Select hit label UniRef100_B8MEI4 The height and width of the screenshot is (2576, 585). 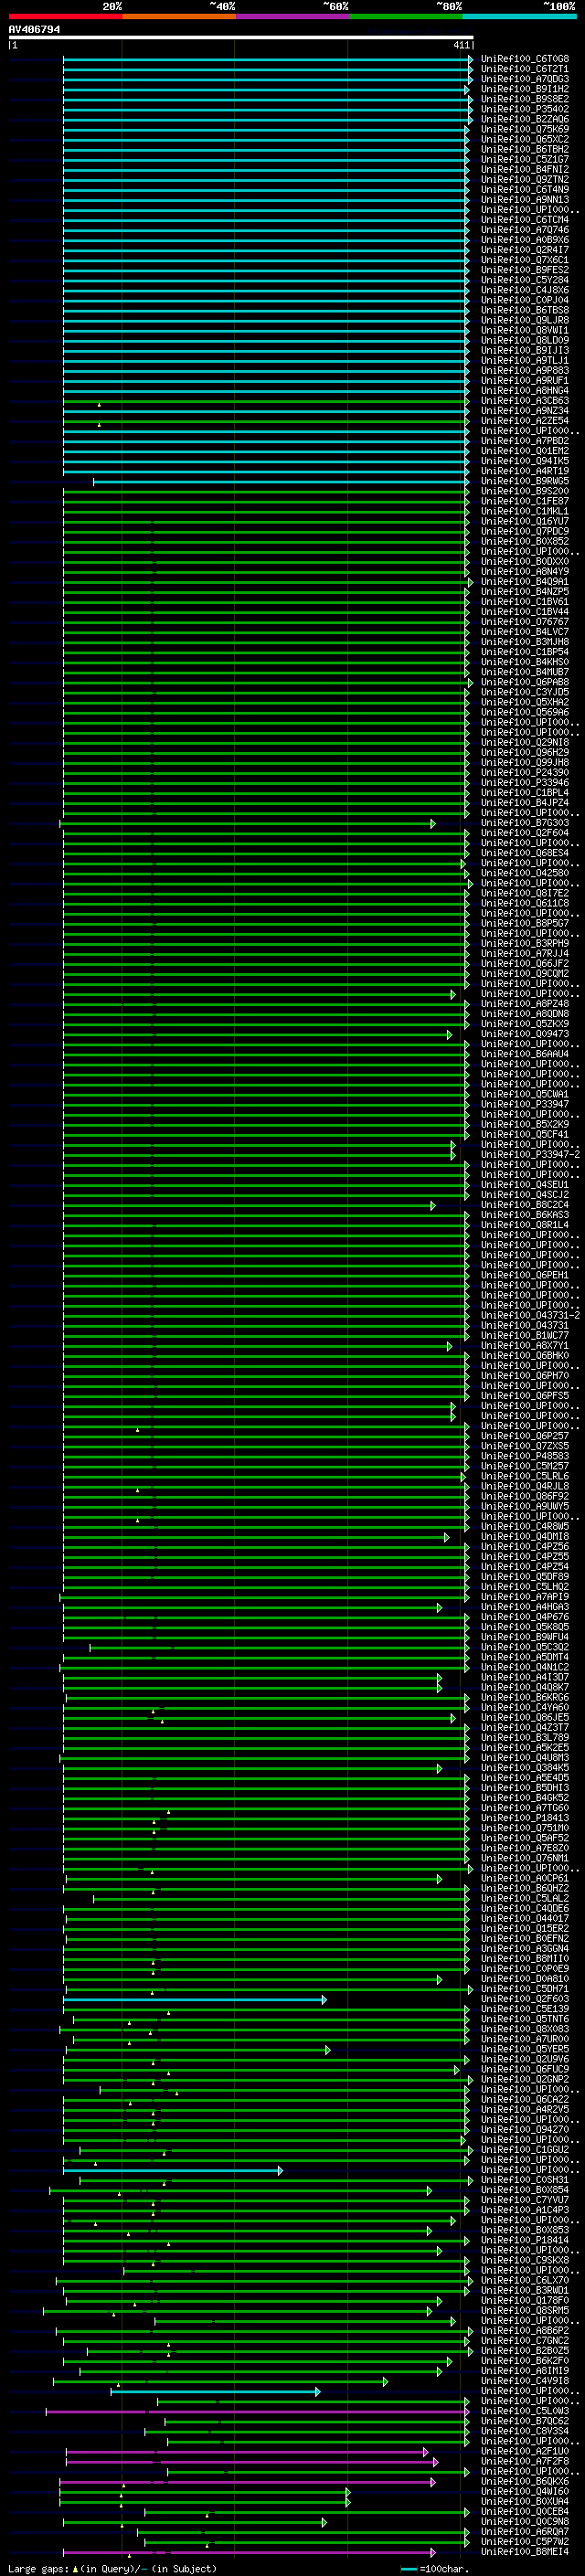point(525,2552)
